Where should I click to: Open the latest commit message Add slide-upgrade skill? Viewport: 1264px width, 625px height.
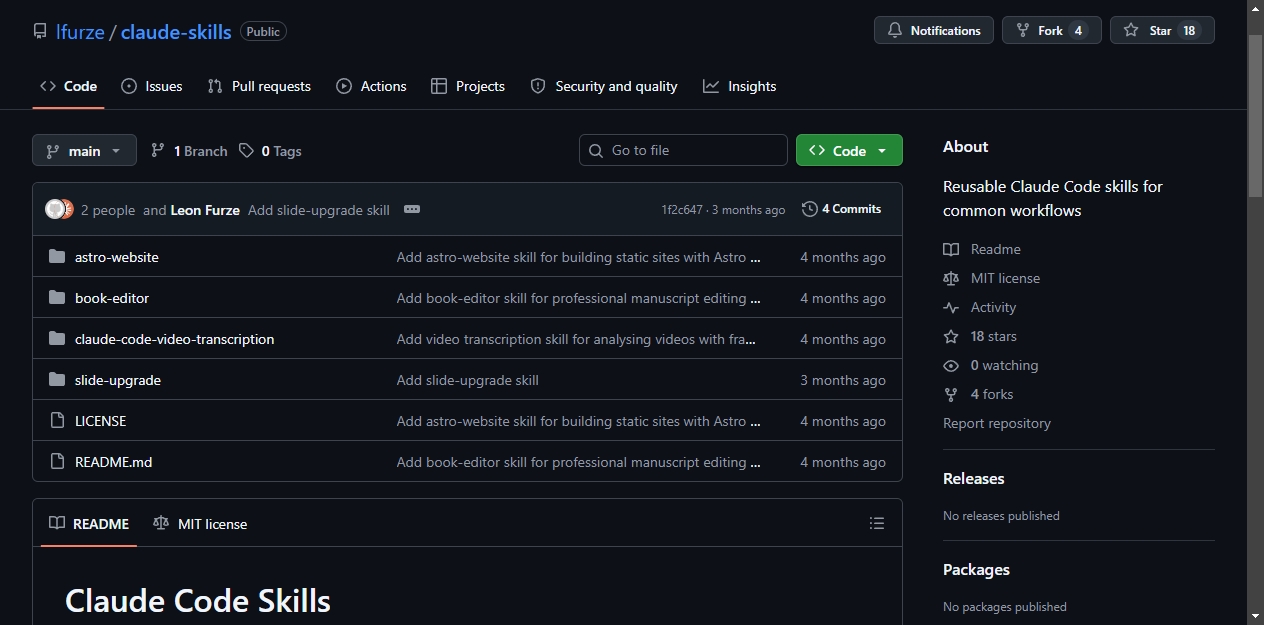click(319, 210)
